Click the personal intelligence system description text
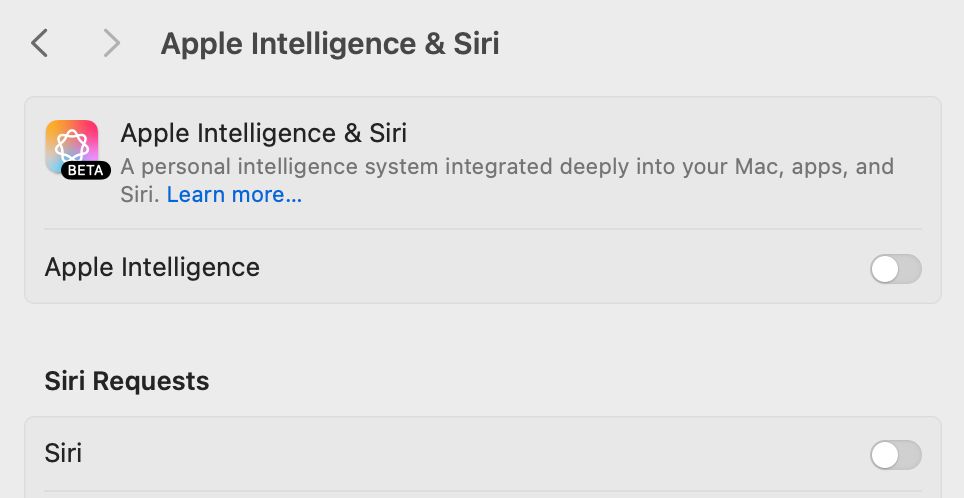This screenshot has height=498, width=964. [507, 180]
